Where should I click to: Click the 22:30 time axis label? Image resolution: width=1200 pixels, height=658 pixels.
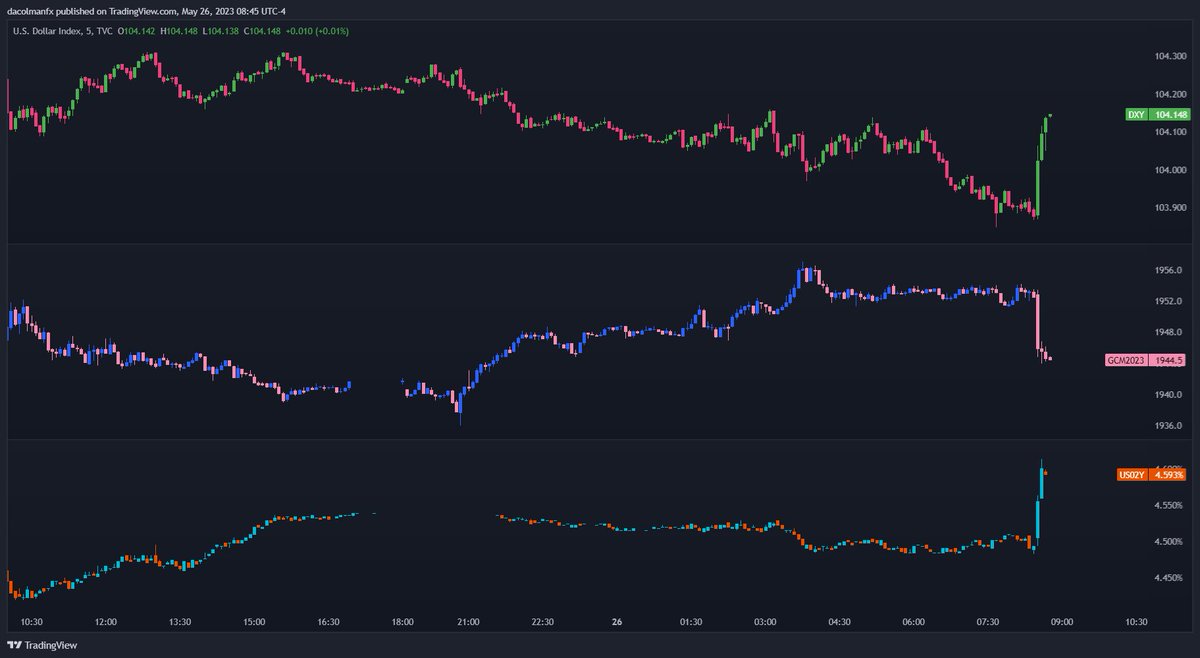click(x=542, y=621)
